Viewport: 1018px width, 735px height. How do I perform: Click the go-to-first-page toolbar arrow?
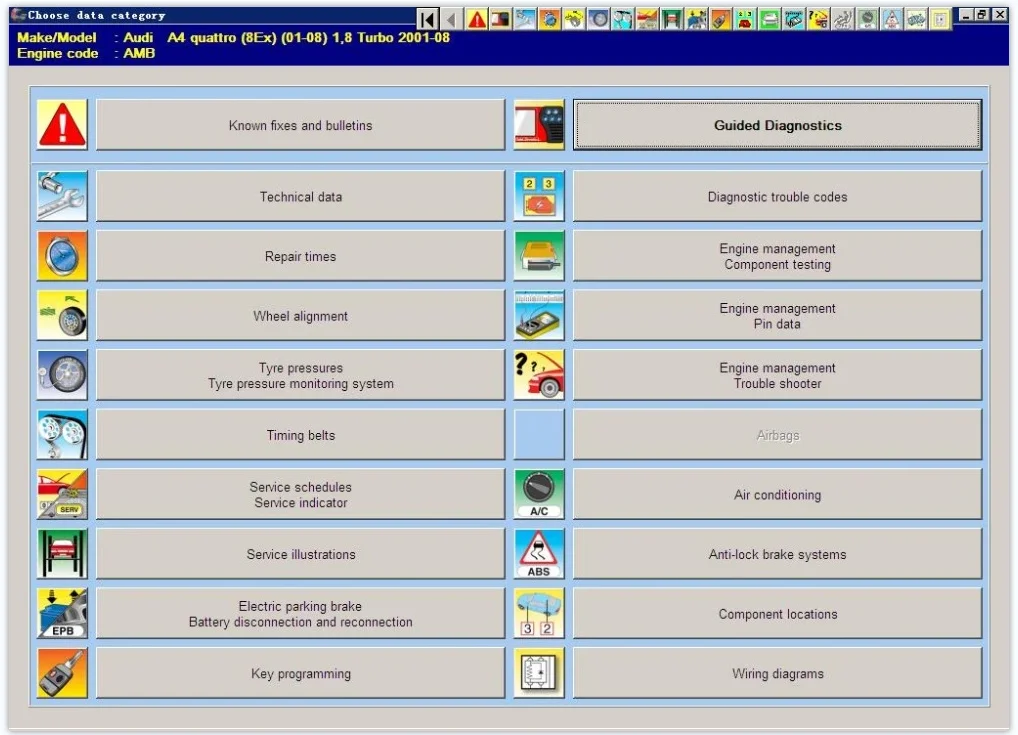point(428,19)
